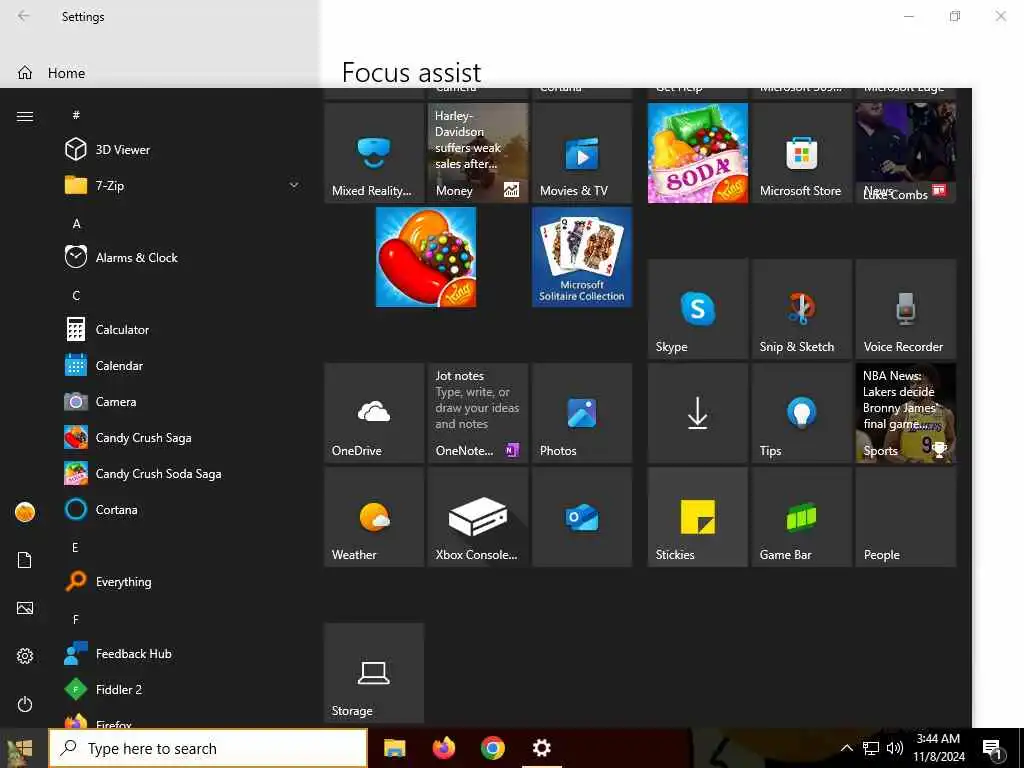Viewport: 1024px width, 768px height.
Task: Switch to Settings on the taskbar
Action: [541, 748]
